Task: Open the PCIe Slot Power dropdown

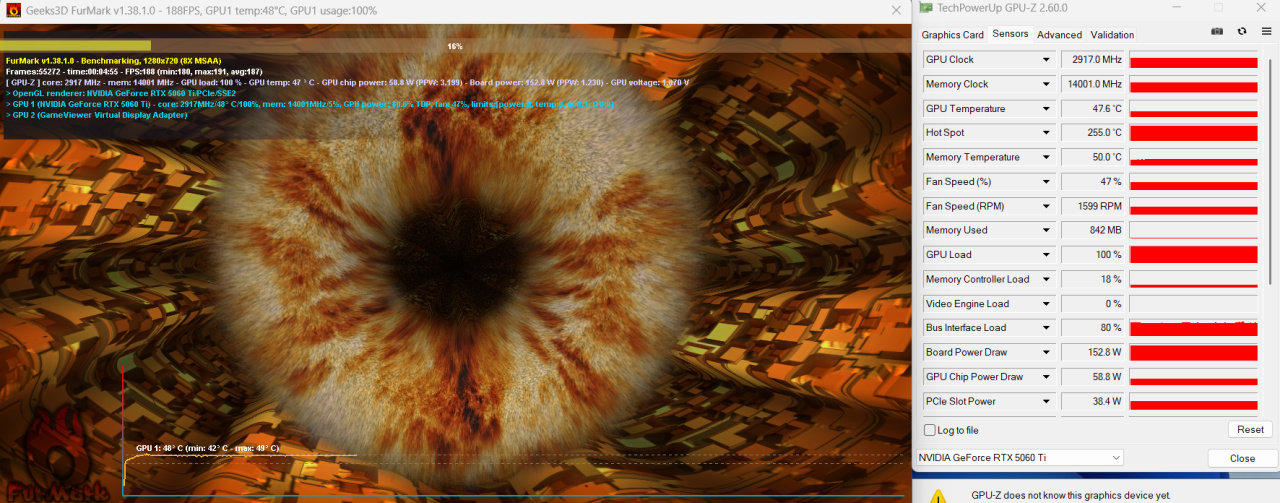Action: pyautogui.click(x=1047, y=401)
